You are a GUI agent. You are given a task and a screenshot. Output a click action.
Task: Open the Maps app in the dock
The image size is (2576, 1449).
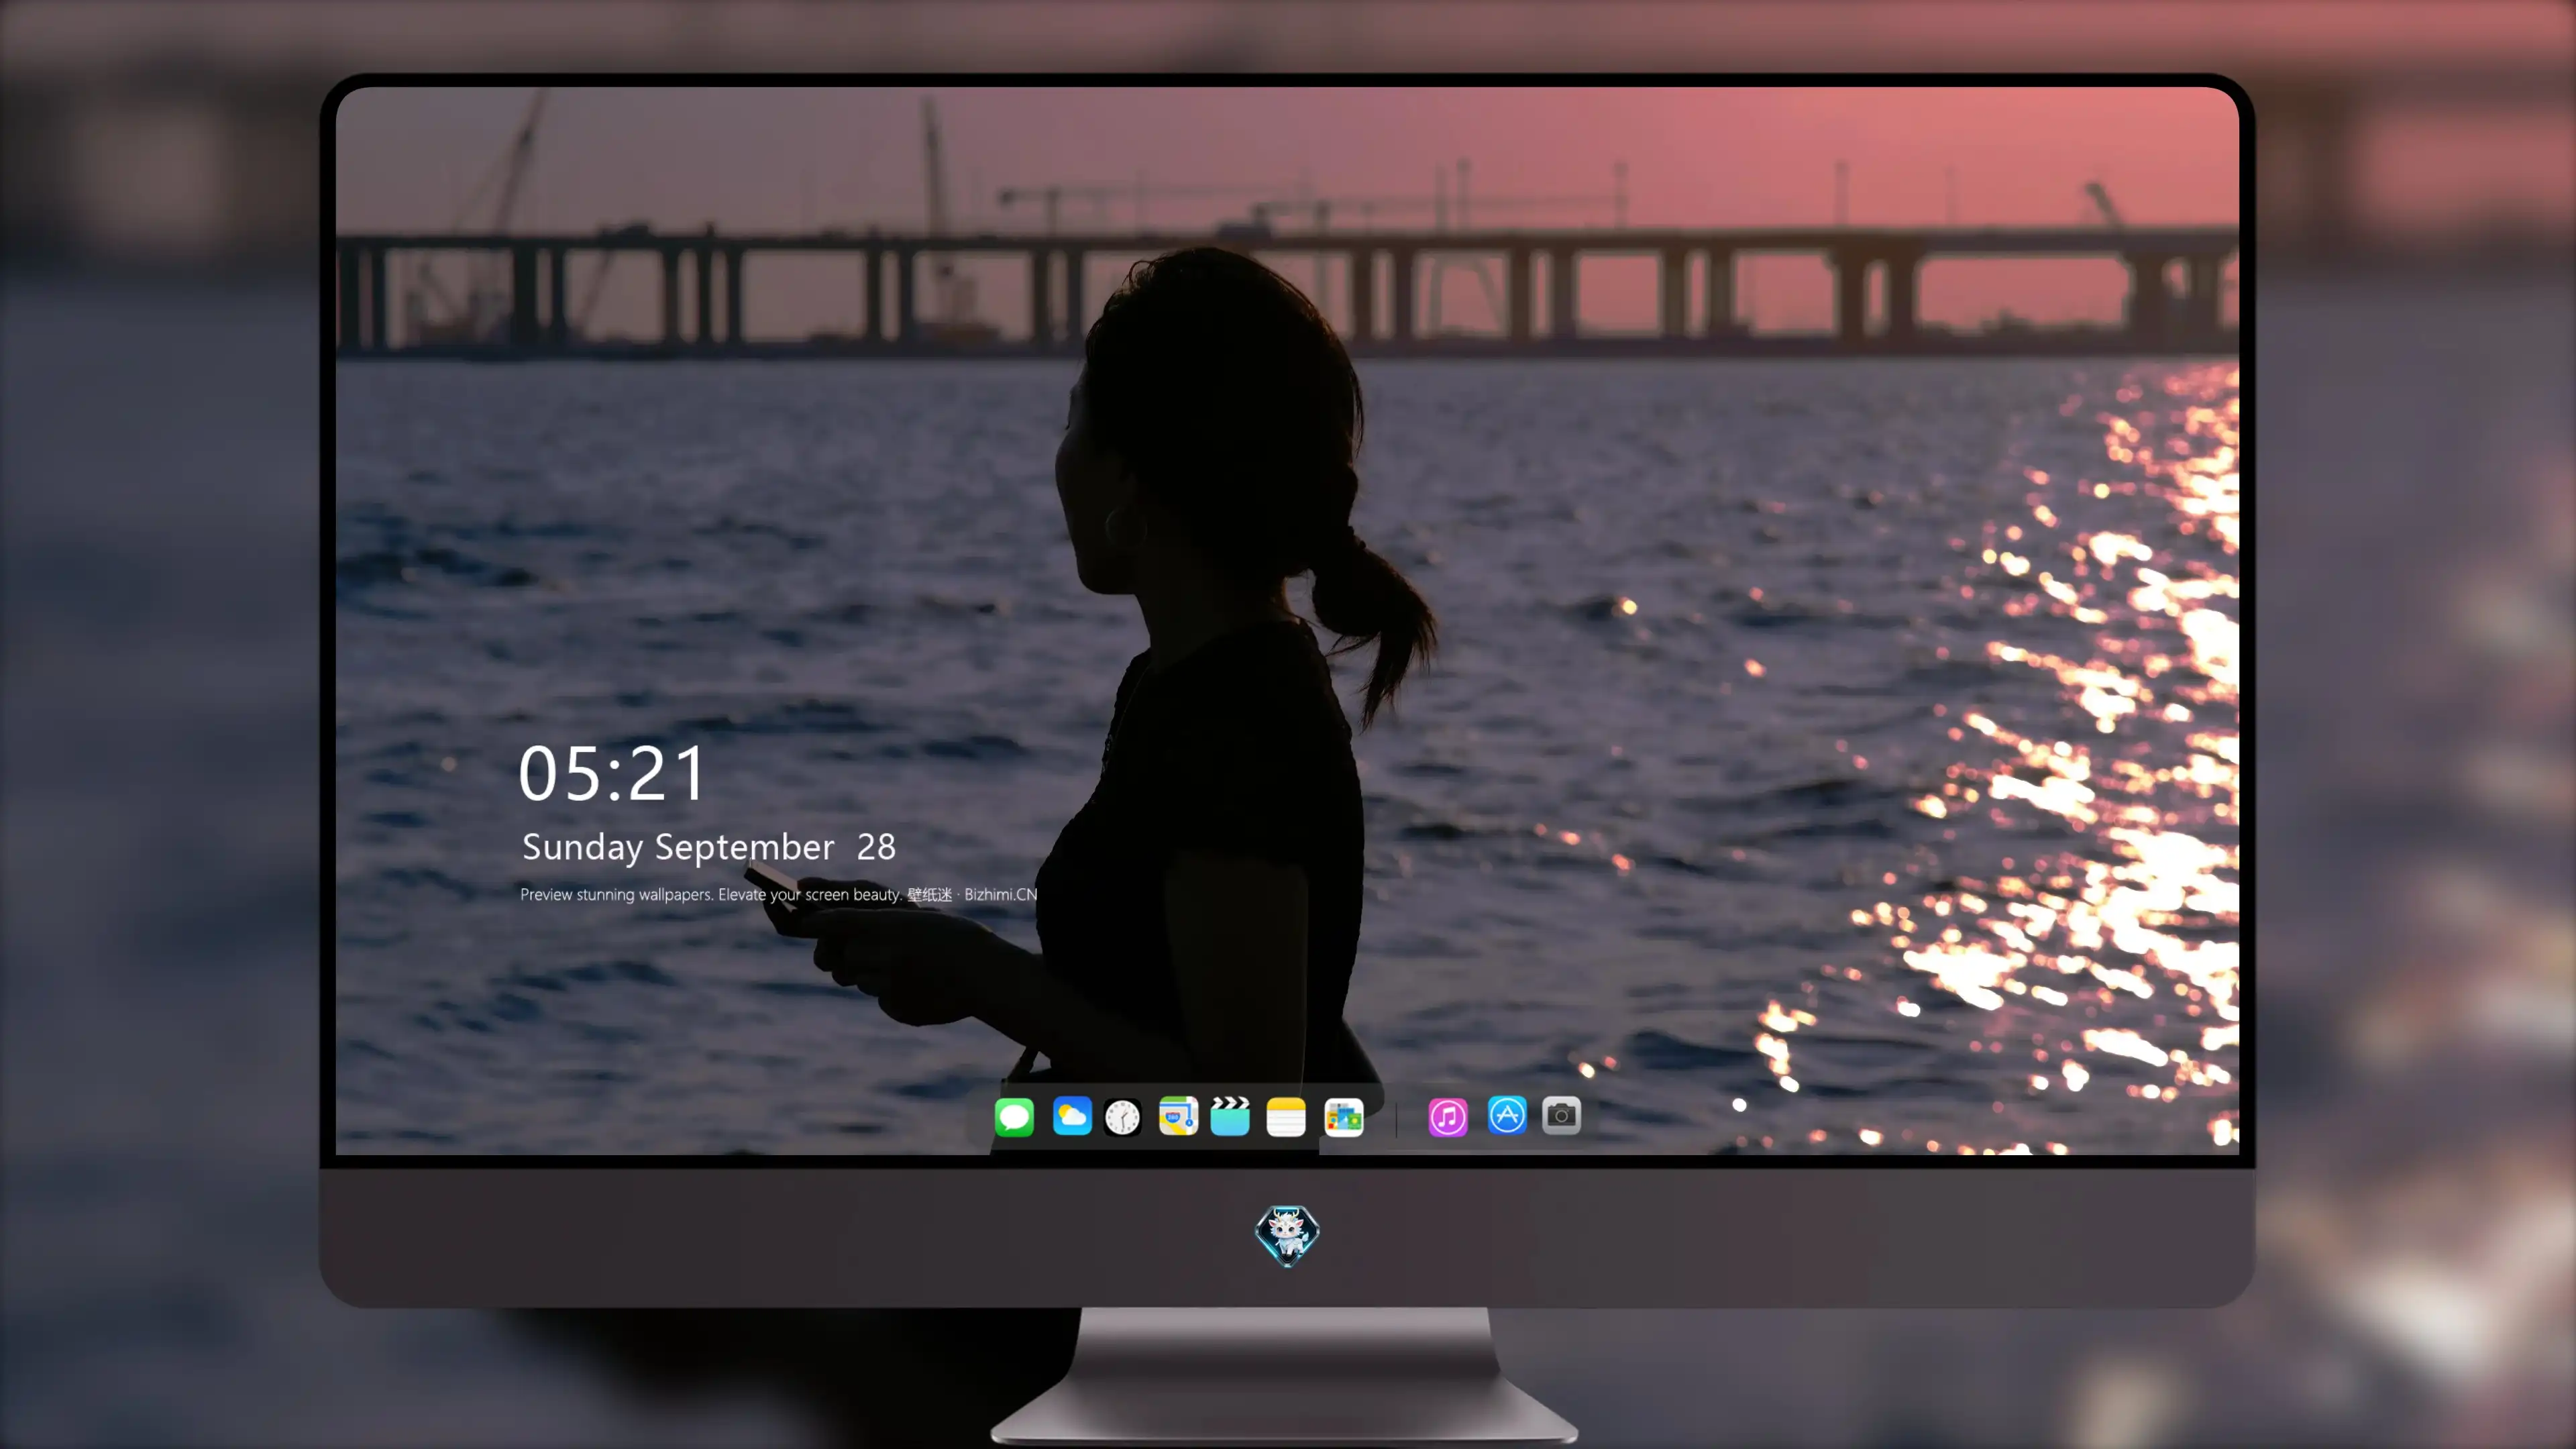(1178, 1116)
